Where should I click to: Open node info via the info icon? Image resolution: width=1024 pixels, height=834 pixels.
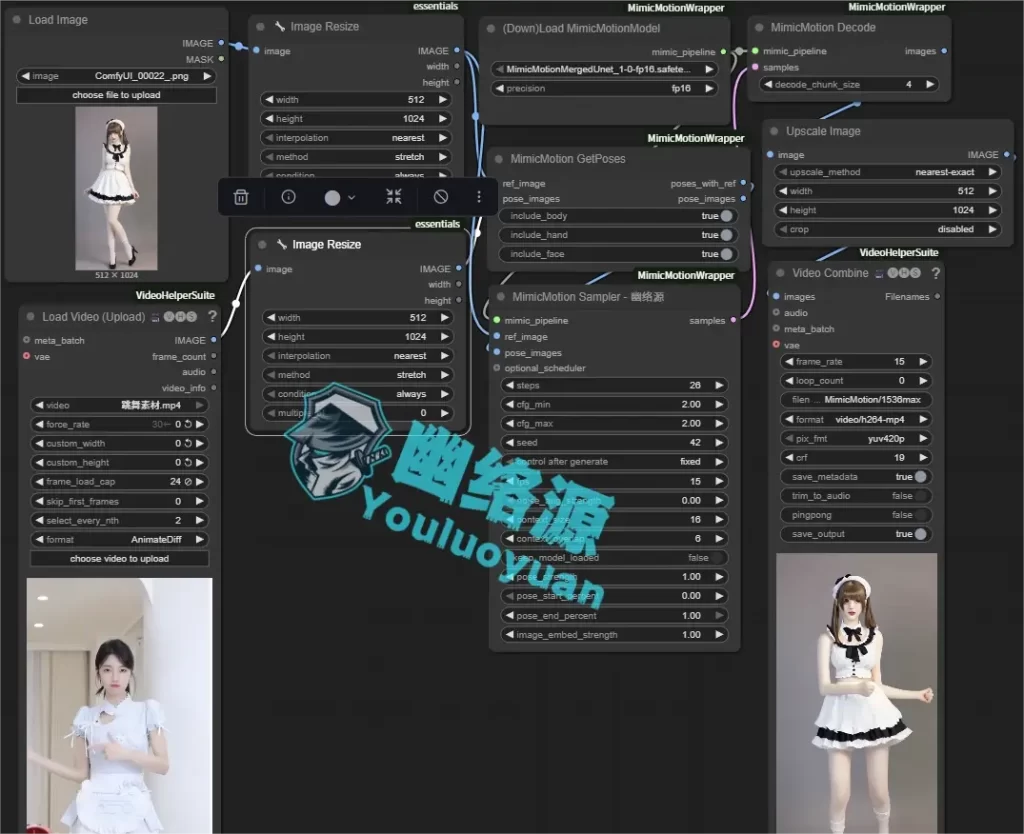(288, 197)
